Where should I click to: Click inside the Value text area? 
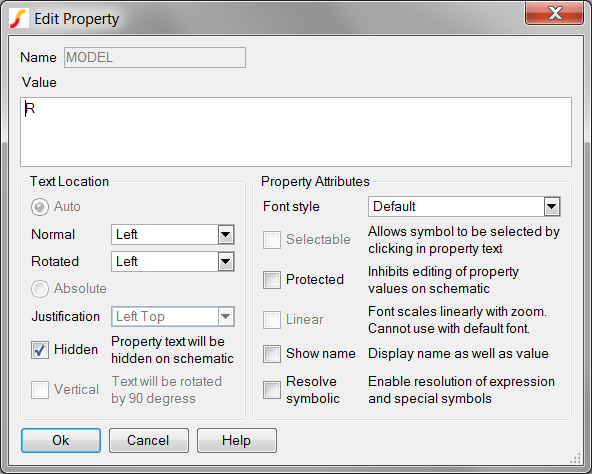click(296, 132)
